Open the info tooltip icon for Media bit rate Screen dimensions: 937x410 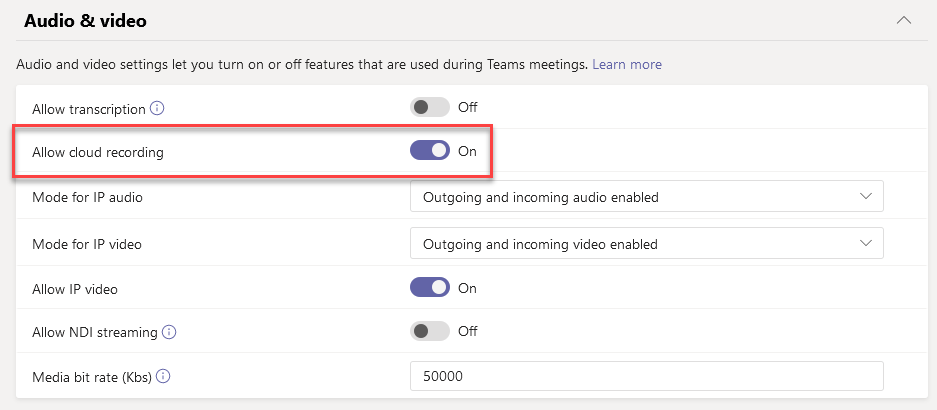point(163,377)
